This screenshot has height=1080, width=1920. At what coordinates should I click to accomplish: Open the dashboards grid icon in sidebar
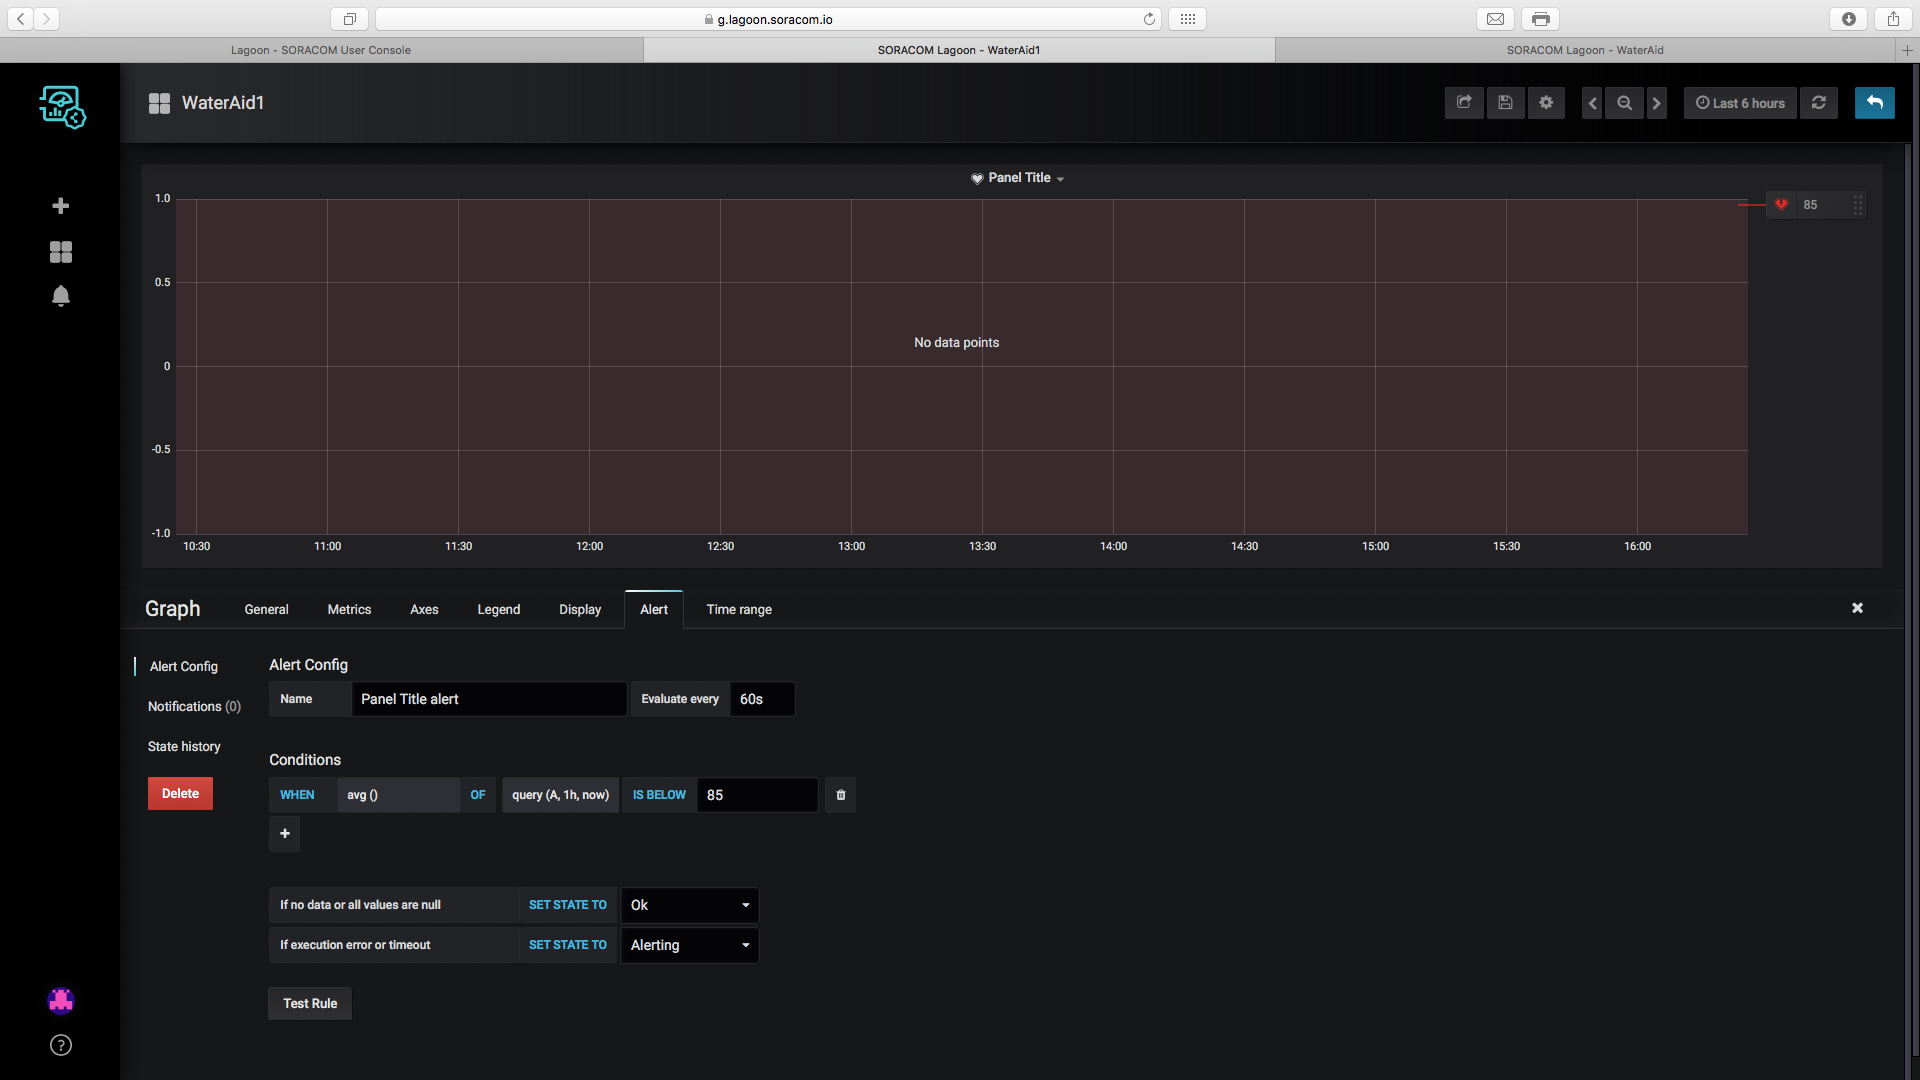(x=61, y=252)
